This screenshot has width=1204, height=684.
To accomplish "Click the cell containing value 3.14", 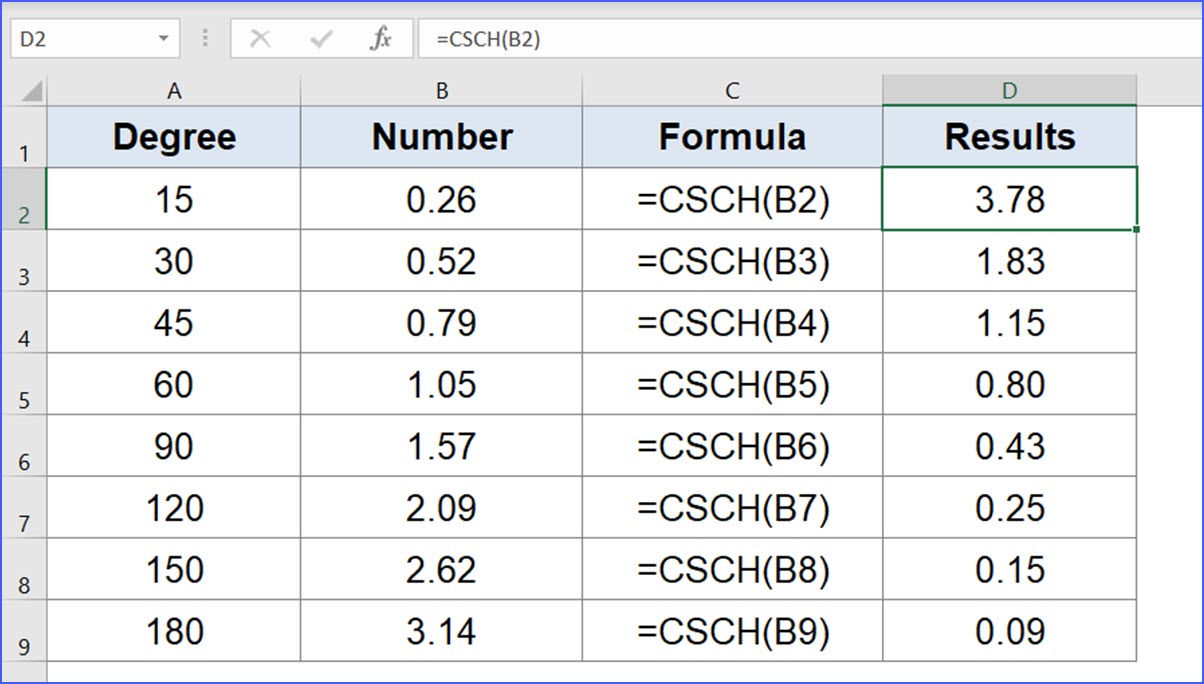I will [x=441, y=628].
